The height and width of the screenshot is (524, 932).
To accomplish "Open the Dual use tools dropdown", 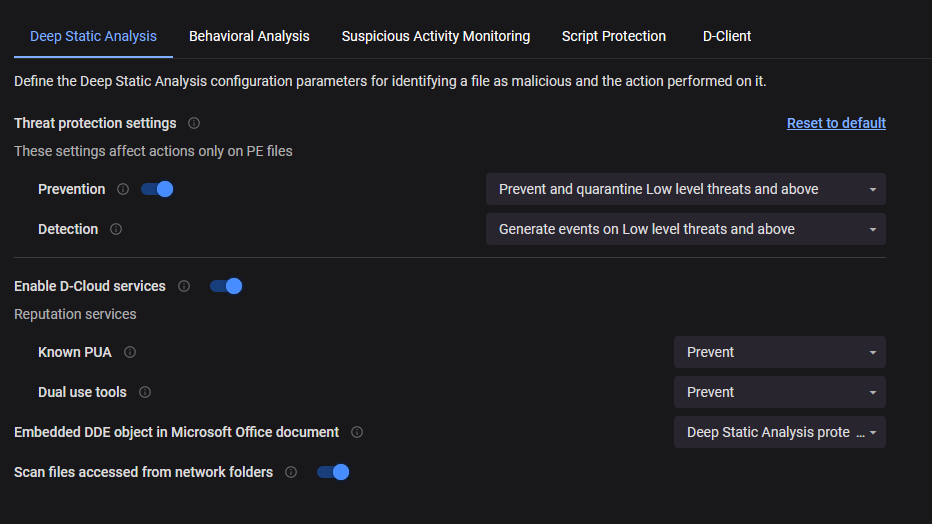I will pyautogui.click(x=779, y=392).
